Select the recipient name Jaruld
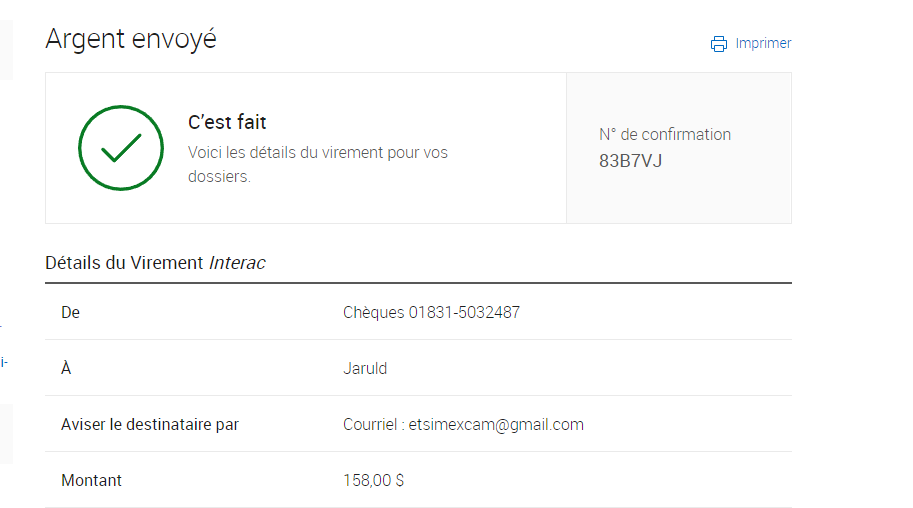This screenshot has height=508, width=913. (365, 368)
